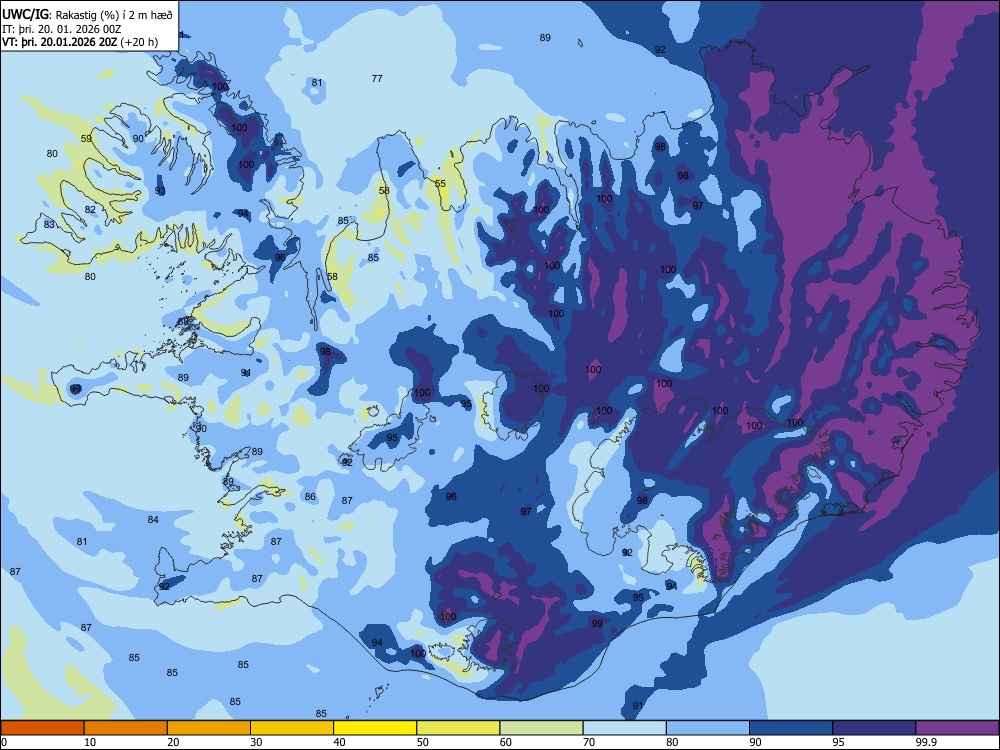1000x750 pixels.
Task: Click the amber 20–30 legend swatch
Action: click(209, 728)
